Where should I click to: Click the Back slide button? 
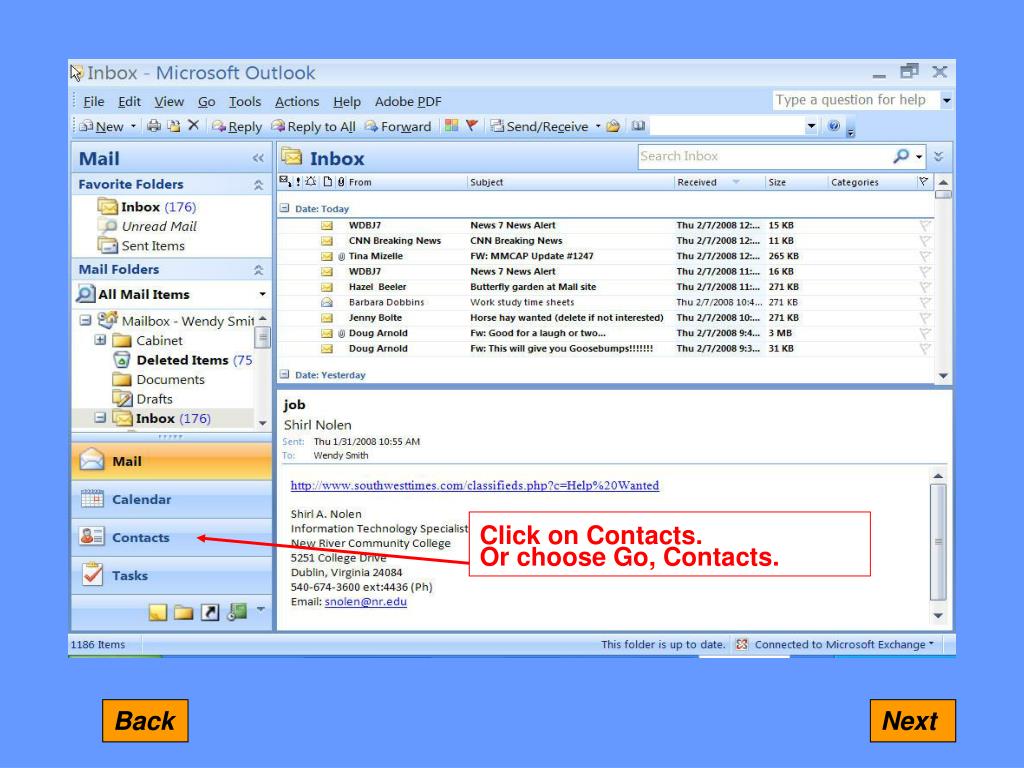(x=145, y=721)
